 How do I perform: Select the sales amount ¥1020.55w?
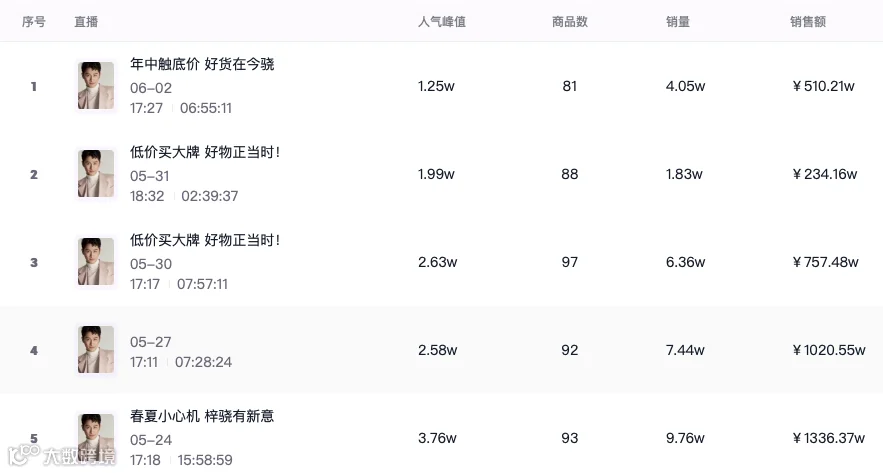(x=828, y=350)
